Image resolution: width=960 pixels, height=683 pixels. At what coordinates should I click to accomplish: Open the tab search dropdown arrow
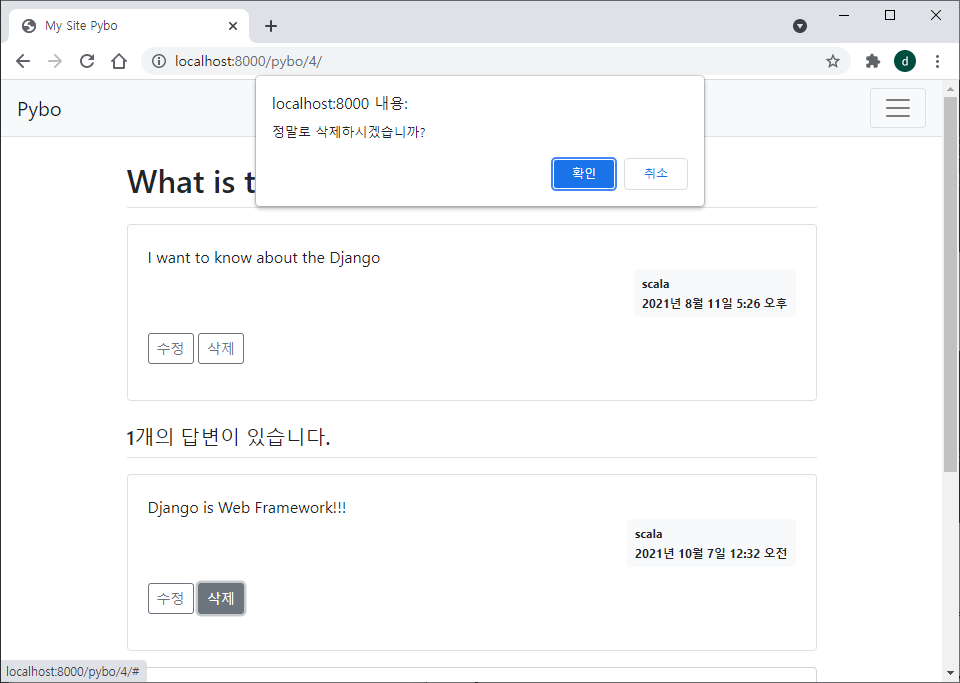pos(800,26)
